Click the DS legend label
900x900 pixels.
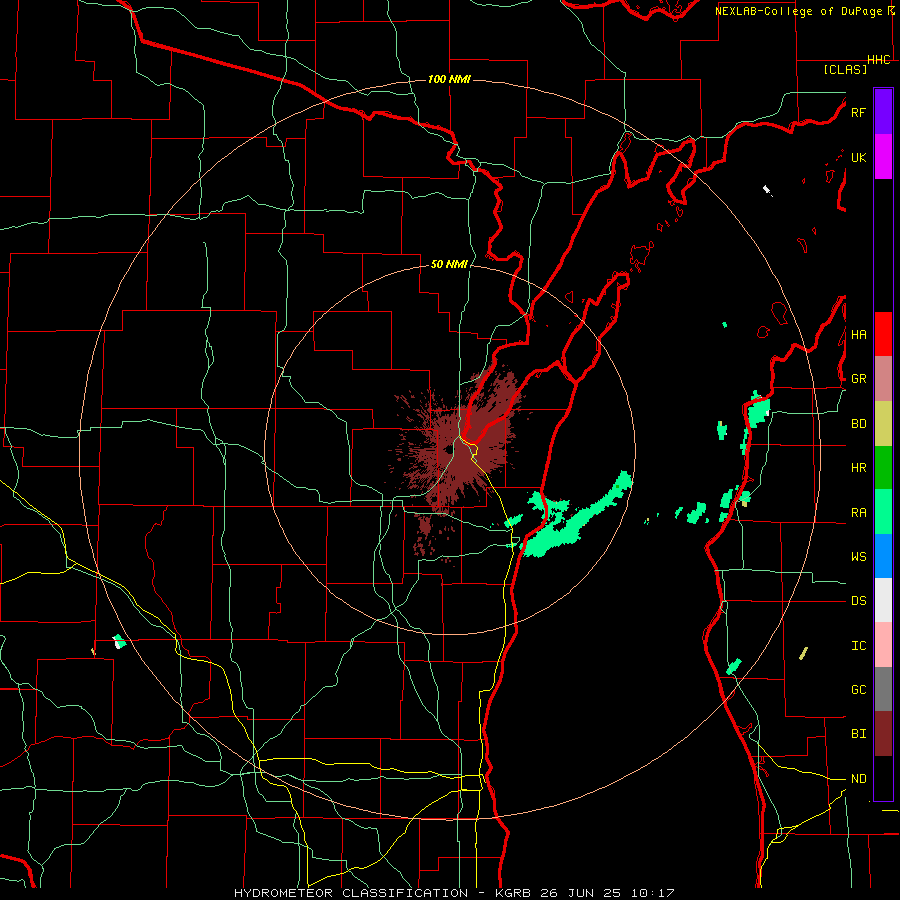tap(858, 601)
